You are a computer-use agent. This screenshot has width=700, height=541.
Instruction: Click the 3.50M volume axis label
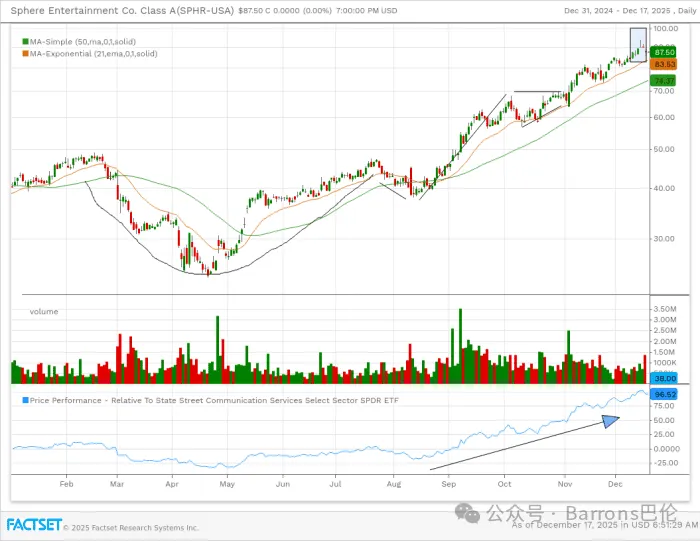[665, 309]
